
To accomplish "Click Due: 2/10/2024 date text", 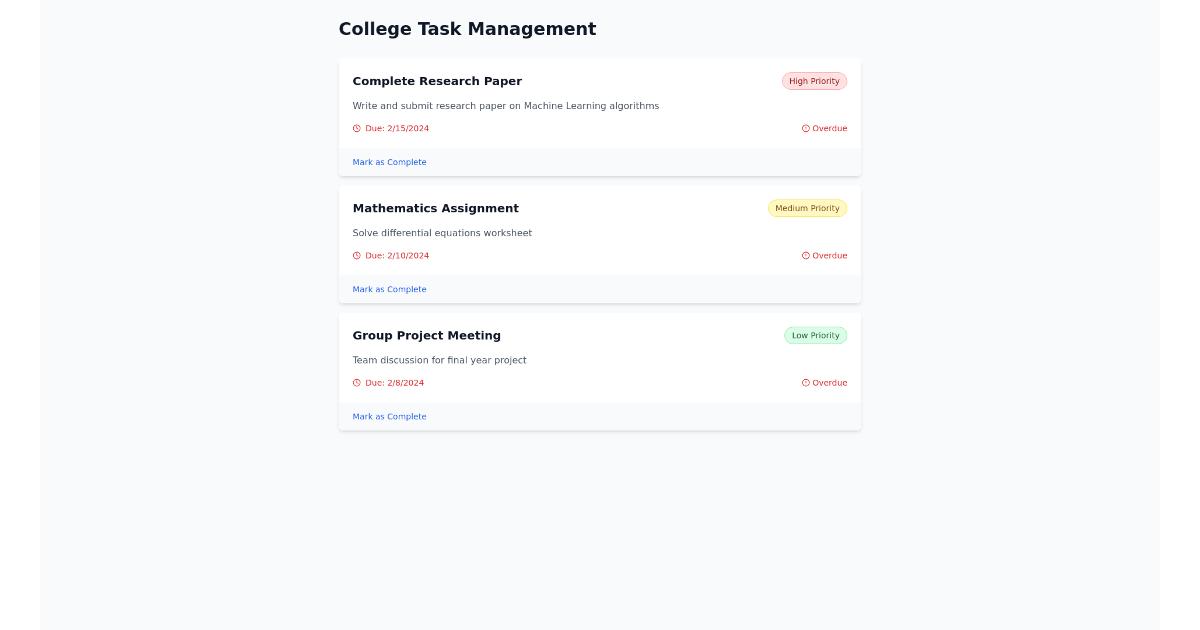I will tap(397, 255).
